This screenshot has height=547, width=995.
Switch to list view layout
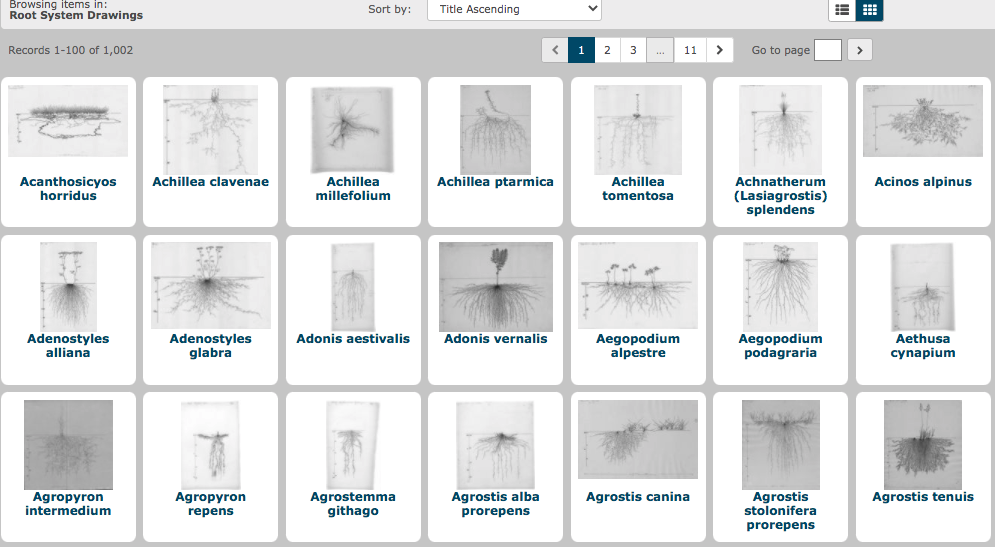pos(842,10)
